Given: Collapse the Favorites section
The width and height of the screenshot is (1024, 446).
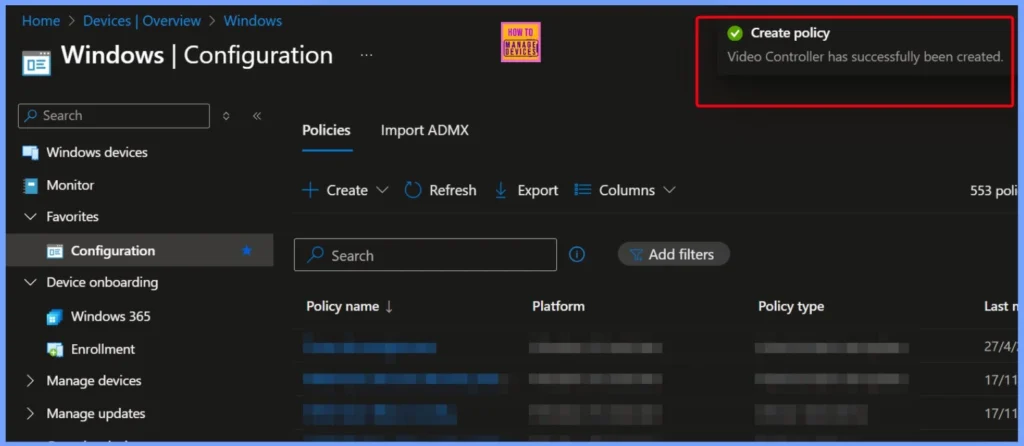Looking at the screenshot, I should click(30, 216).
